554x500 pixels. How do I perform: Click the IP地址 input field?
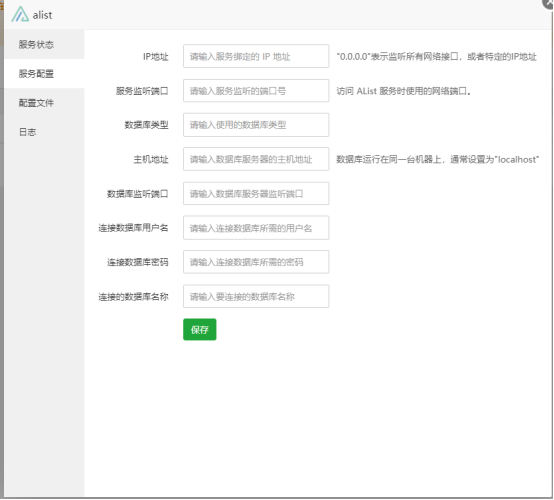[x=256, y=56]
